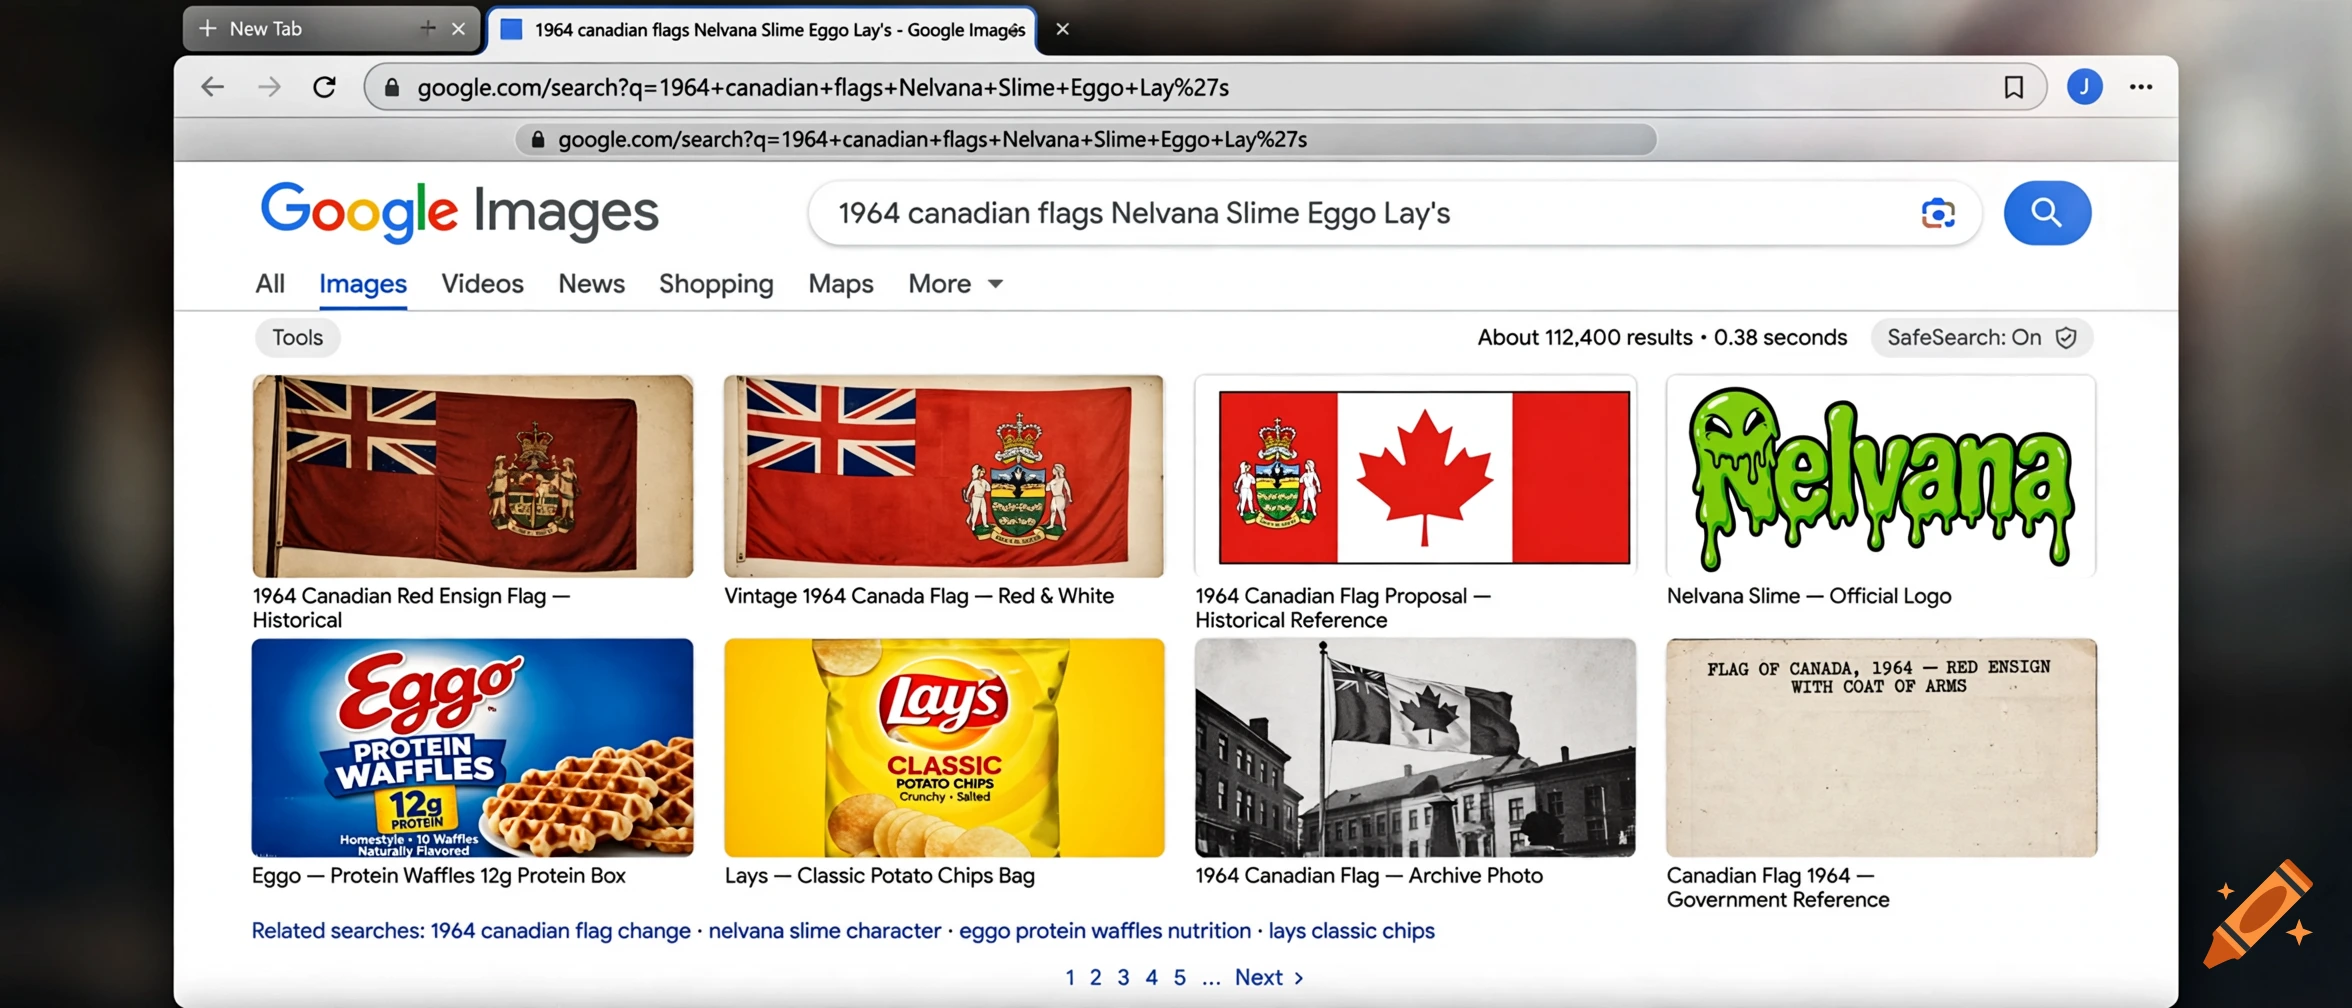Open related search 'lays classic chips'
The image size is (2352, 1008).
click(x=1351, y=931)
